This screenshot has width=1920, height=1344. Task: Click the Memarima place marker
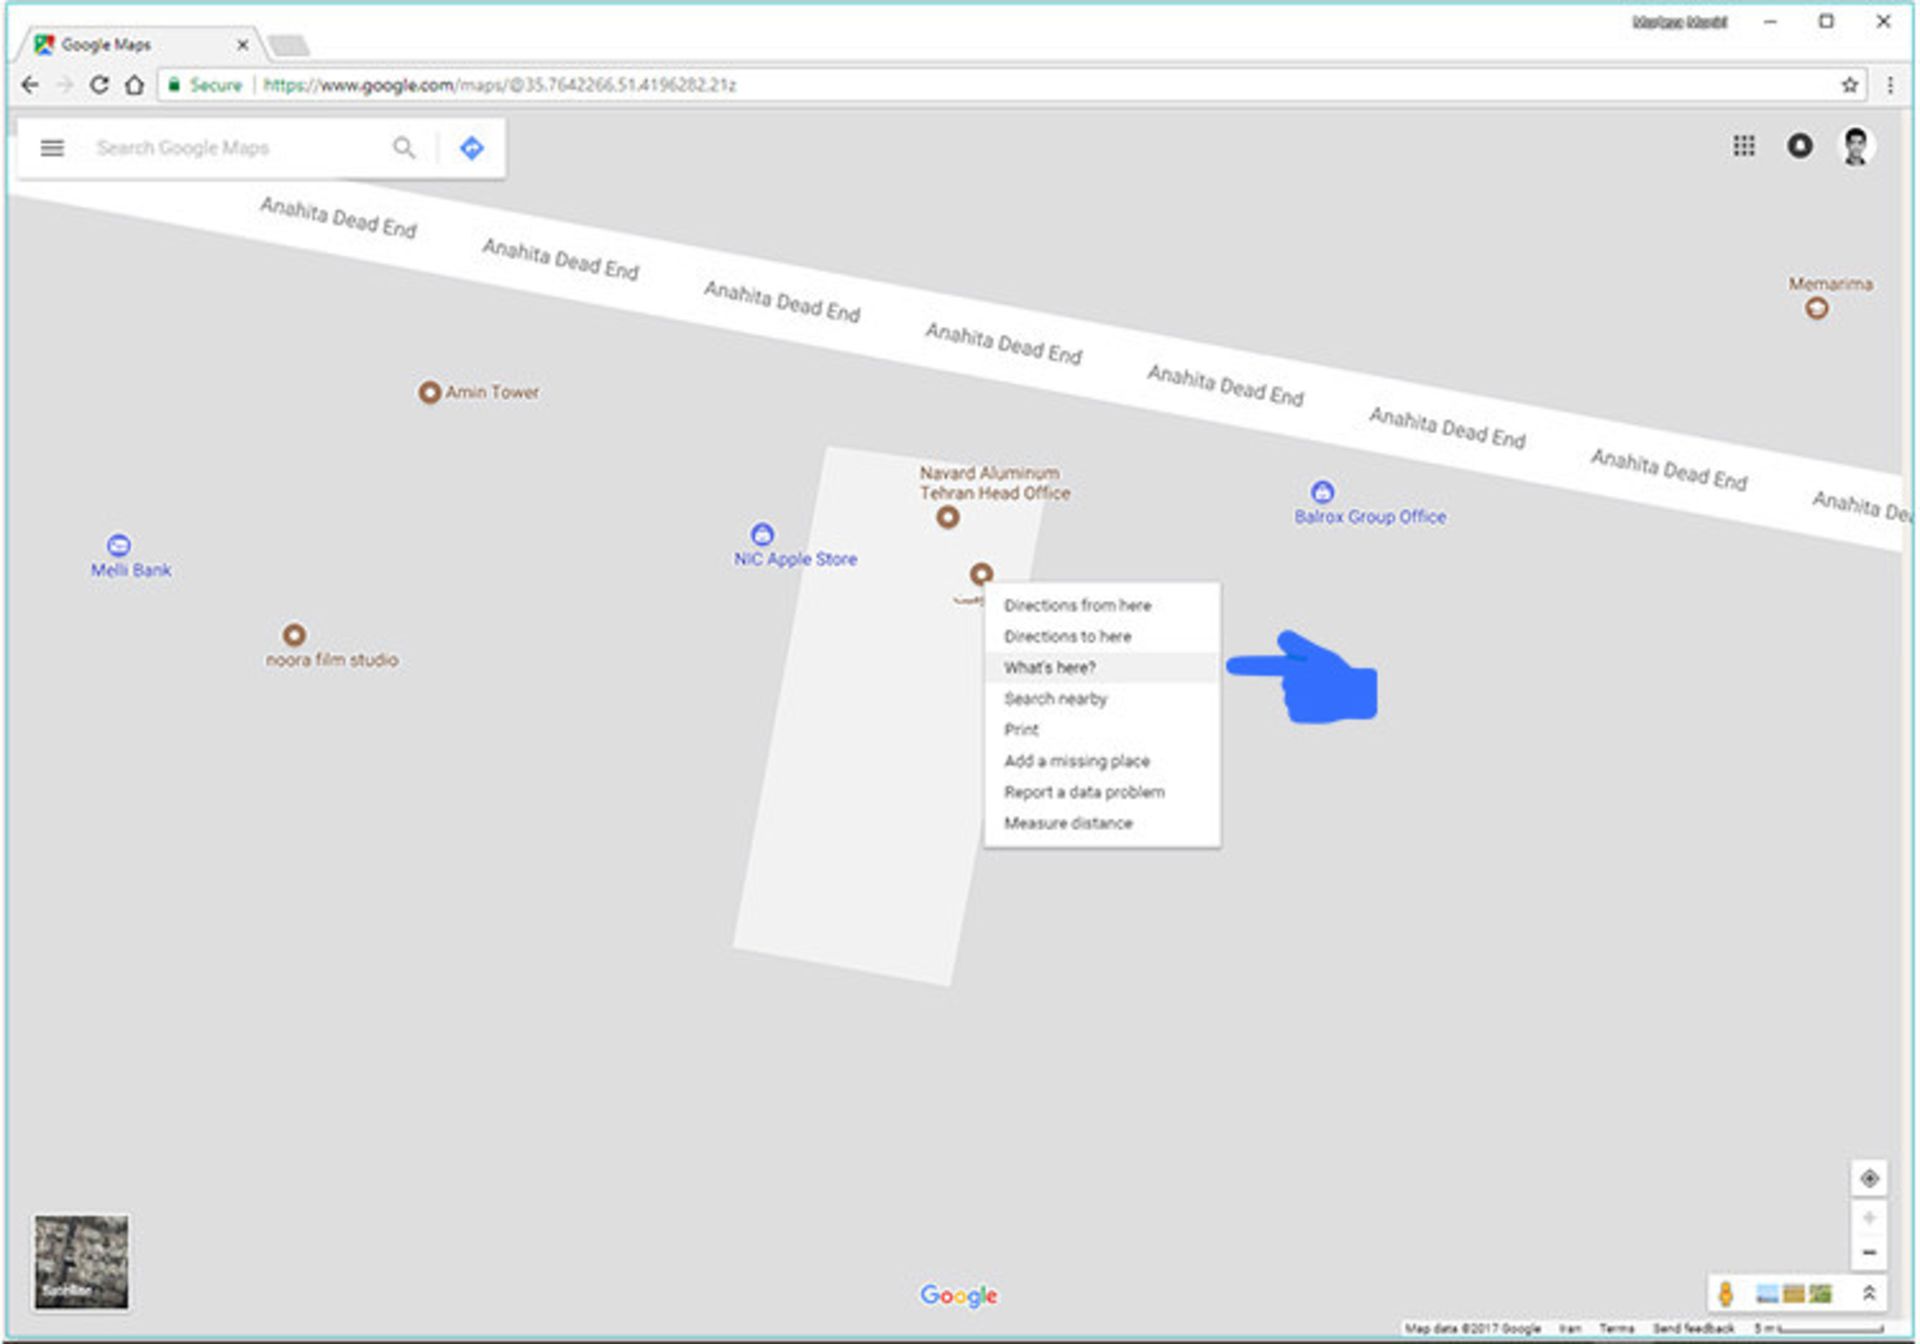1817,309
